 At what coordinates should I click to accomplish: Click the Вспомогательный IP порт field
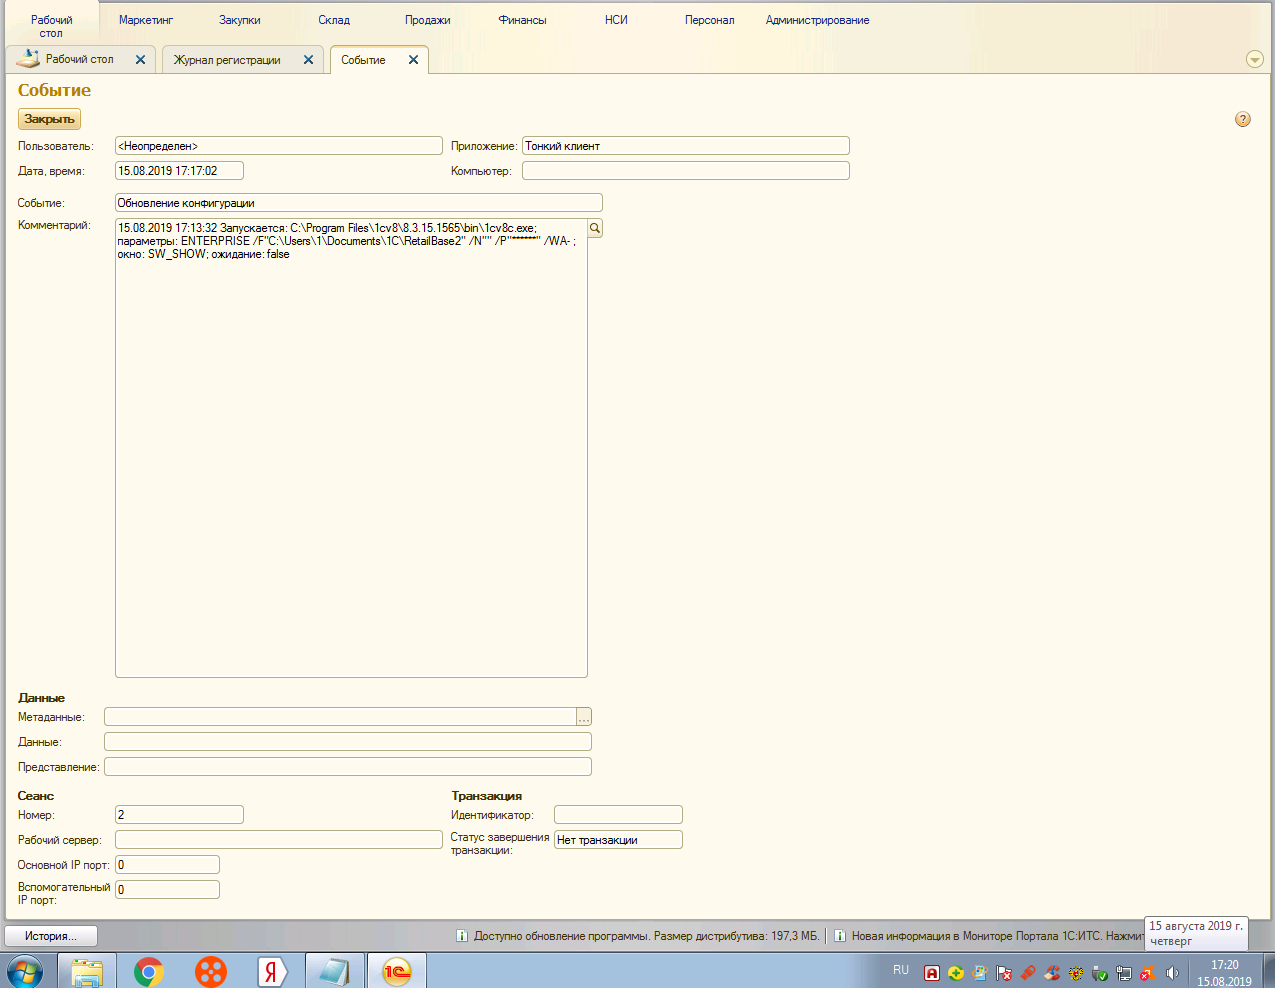167,890
